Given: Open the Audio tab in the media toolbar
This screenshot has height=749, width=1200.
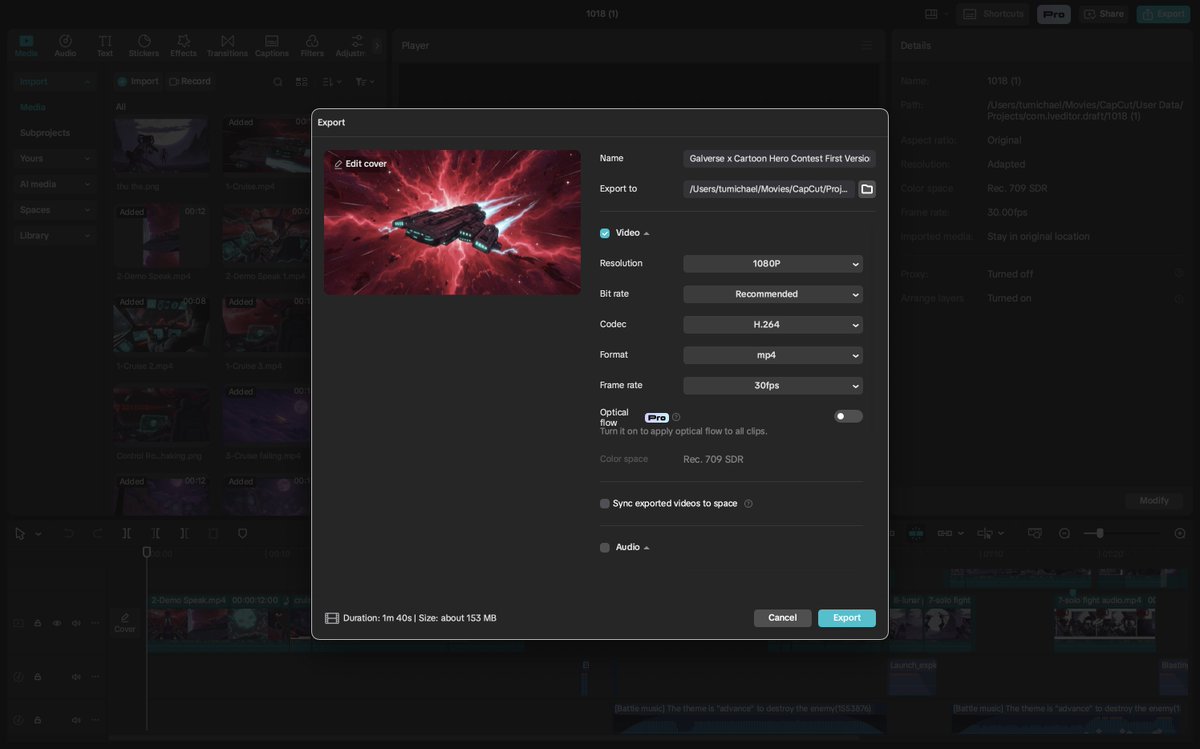Looking at the screenshot, I should click(x=65, y=45).
